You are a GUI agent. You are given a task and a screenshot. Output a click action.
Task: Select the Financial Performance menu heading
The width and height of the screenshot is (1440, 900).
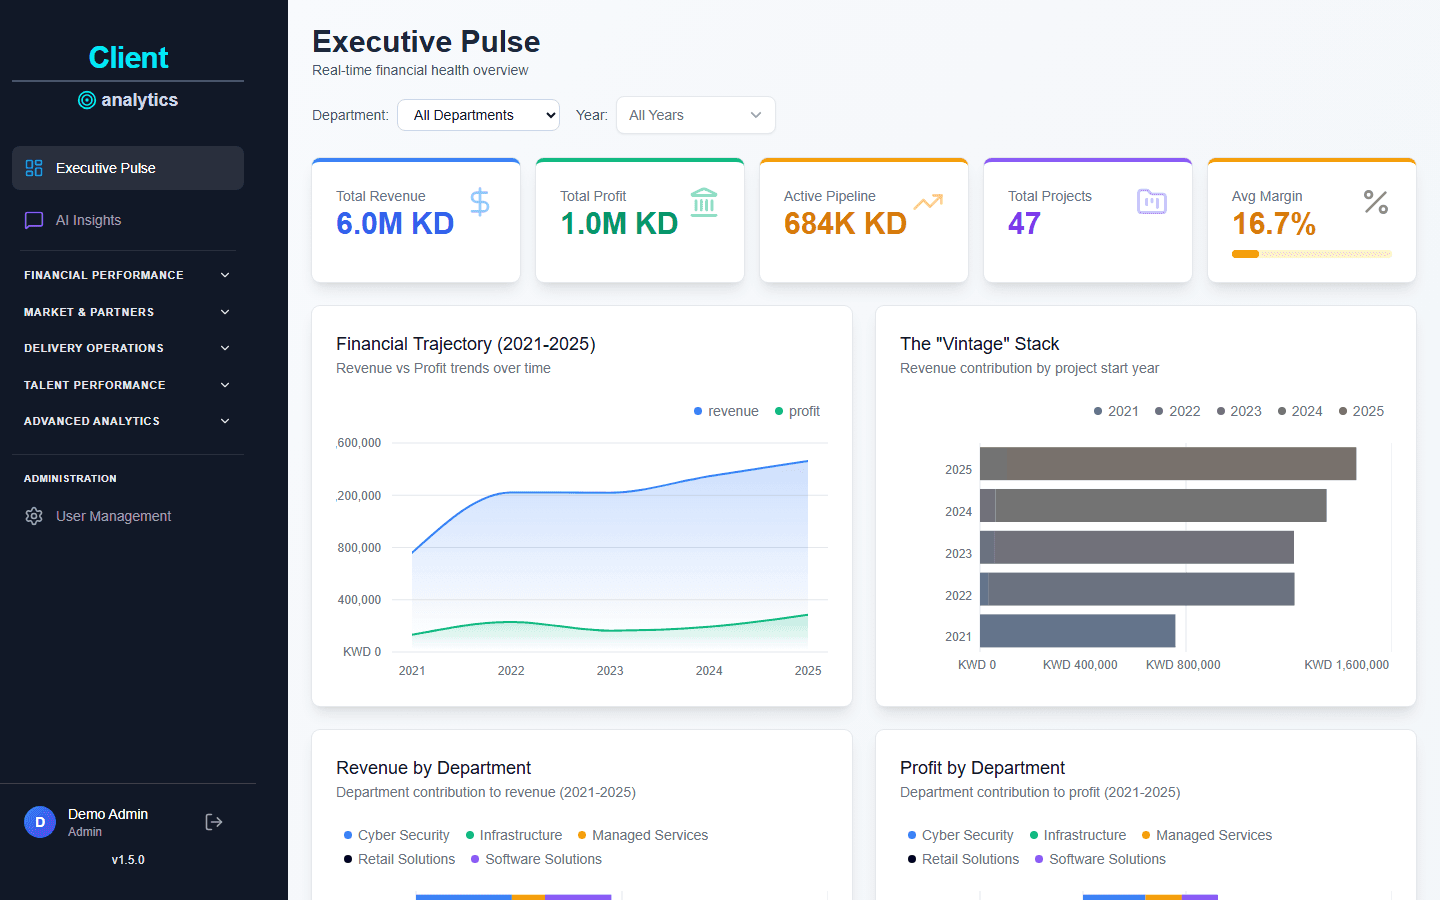(104, 275)
